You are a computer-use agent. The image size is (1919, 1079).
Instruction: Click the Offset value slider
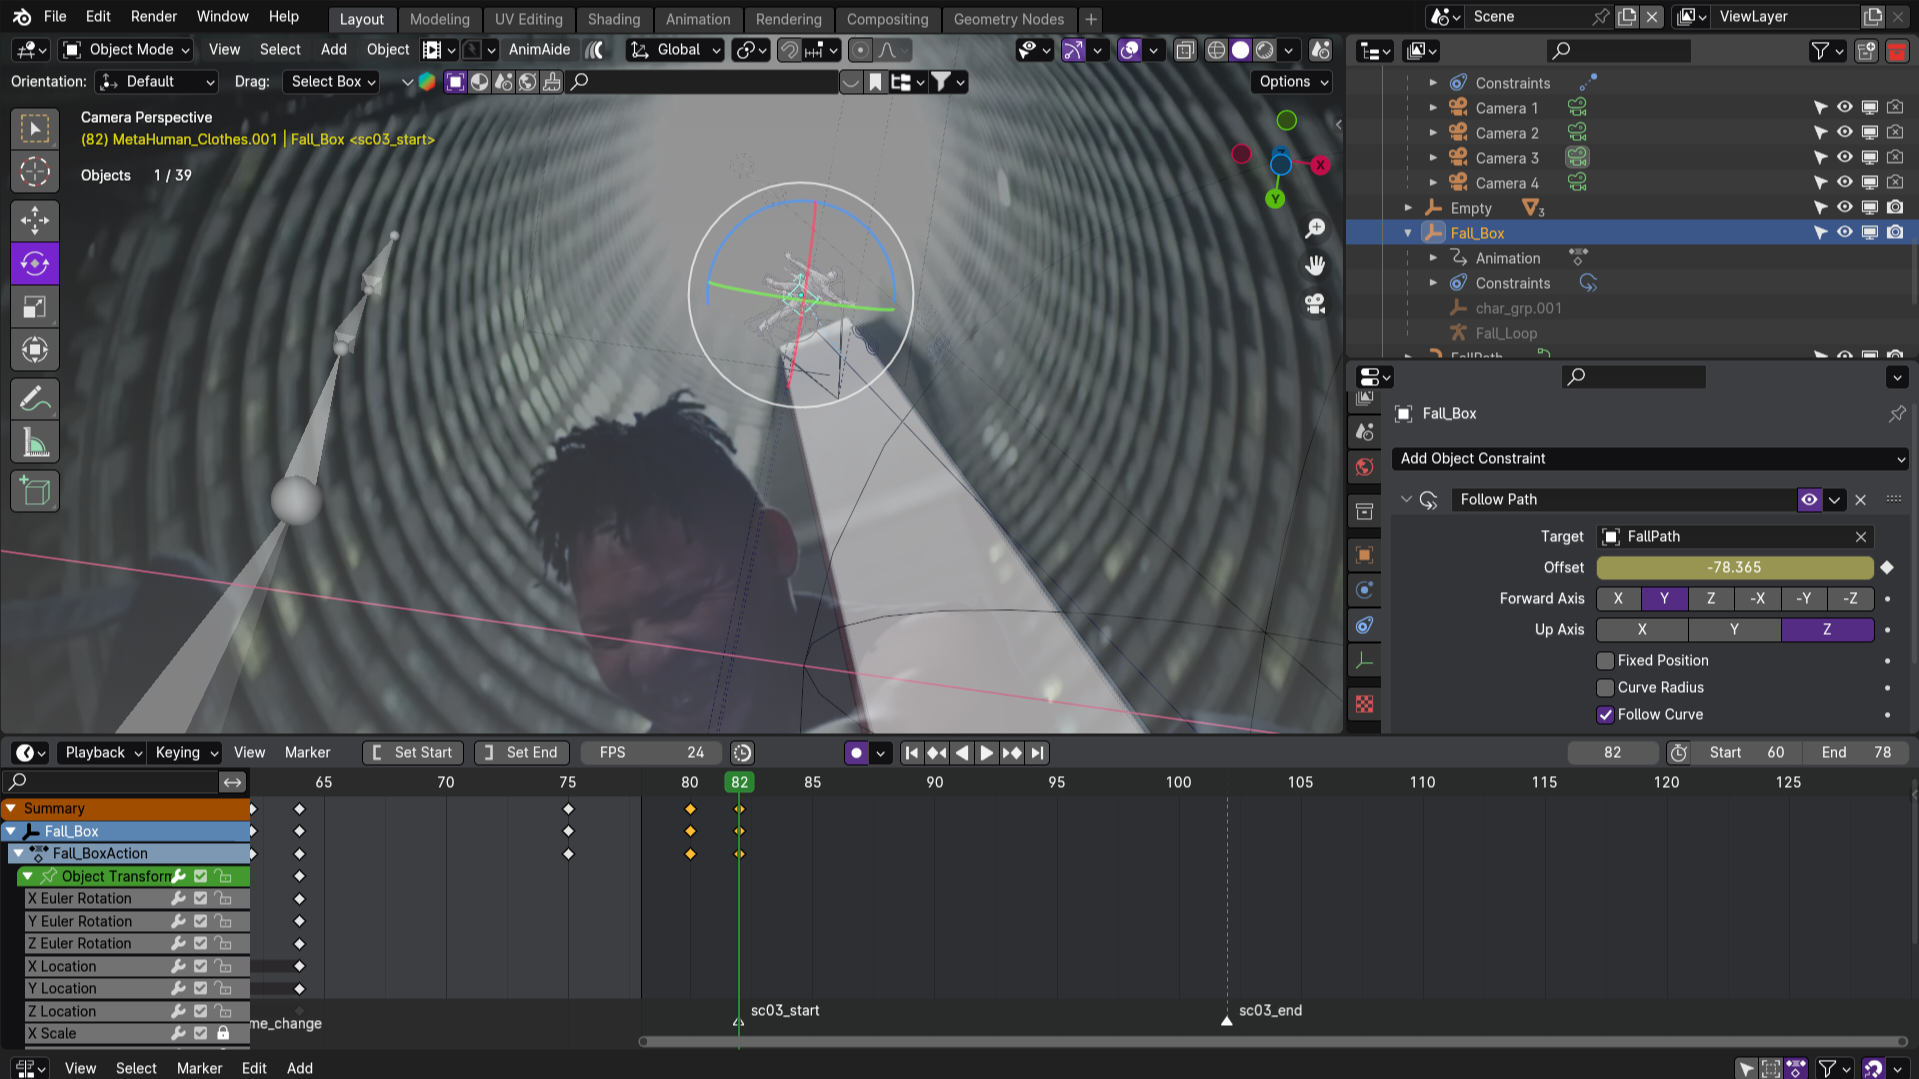[x=1734, y=568]
